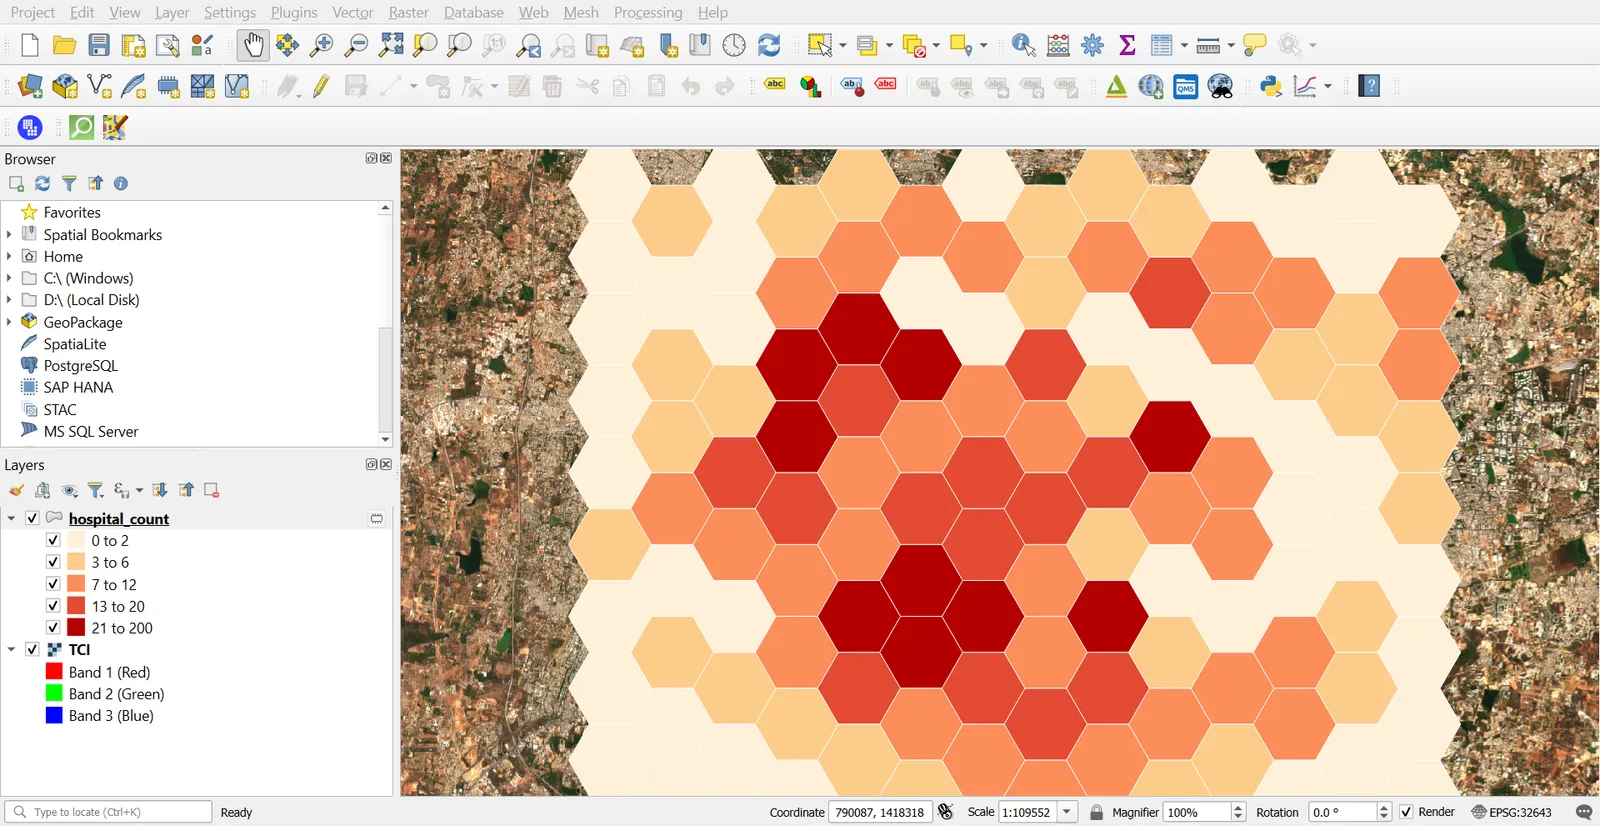Click the Statistical Summary sigma icon

[x=1127, y=45]
